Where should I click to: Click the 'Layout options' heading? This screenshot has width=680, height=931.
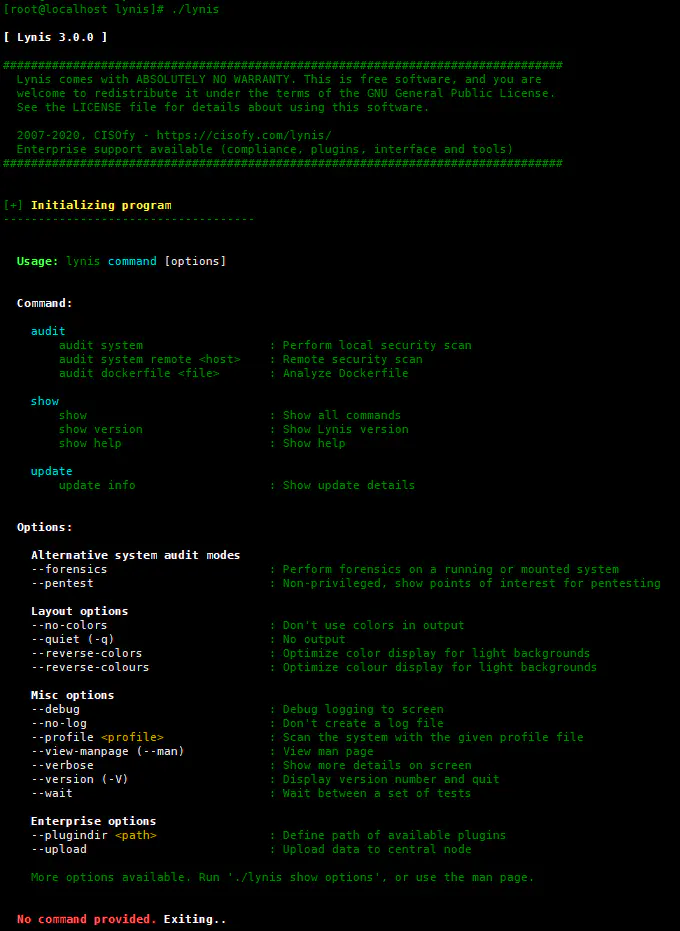(x=80, y=612)
